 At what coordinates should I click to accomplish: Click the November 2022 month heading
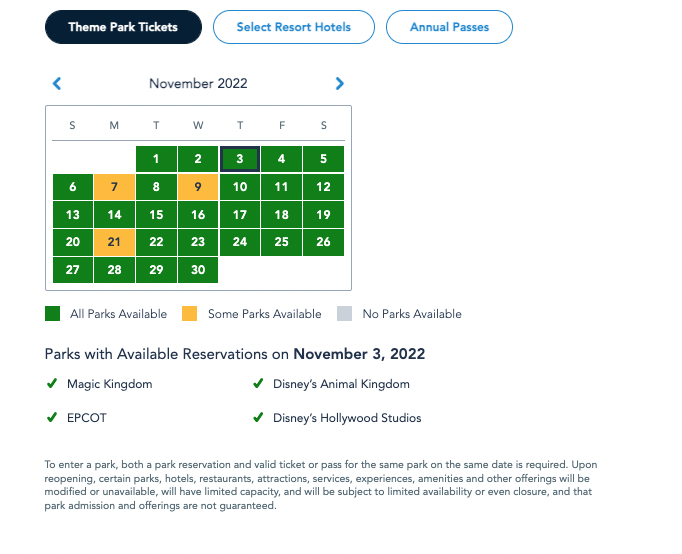(x=198, y=84)
